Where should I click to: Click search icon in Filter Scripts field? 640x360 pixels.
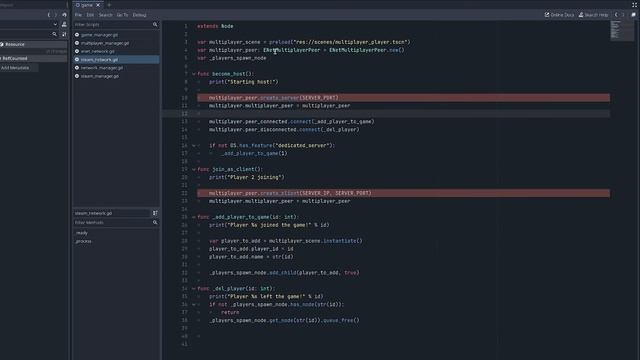click(155, 24)
